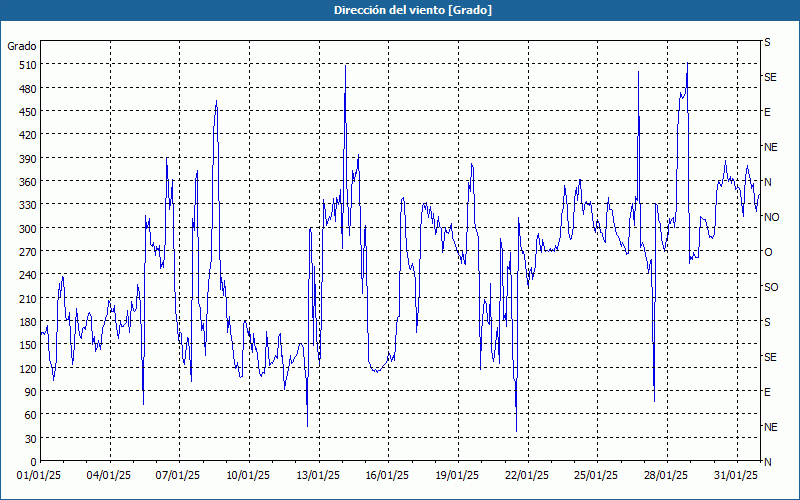This screenshot has width=800, height=500.
Task: Click the N compass label beside 360 gridline
Action: [x=768, y=182]
